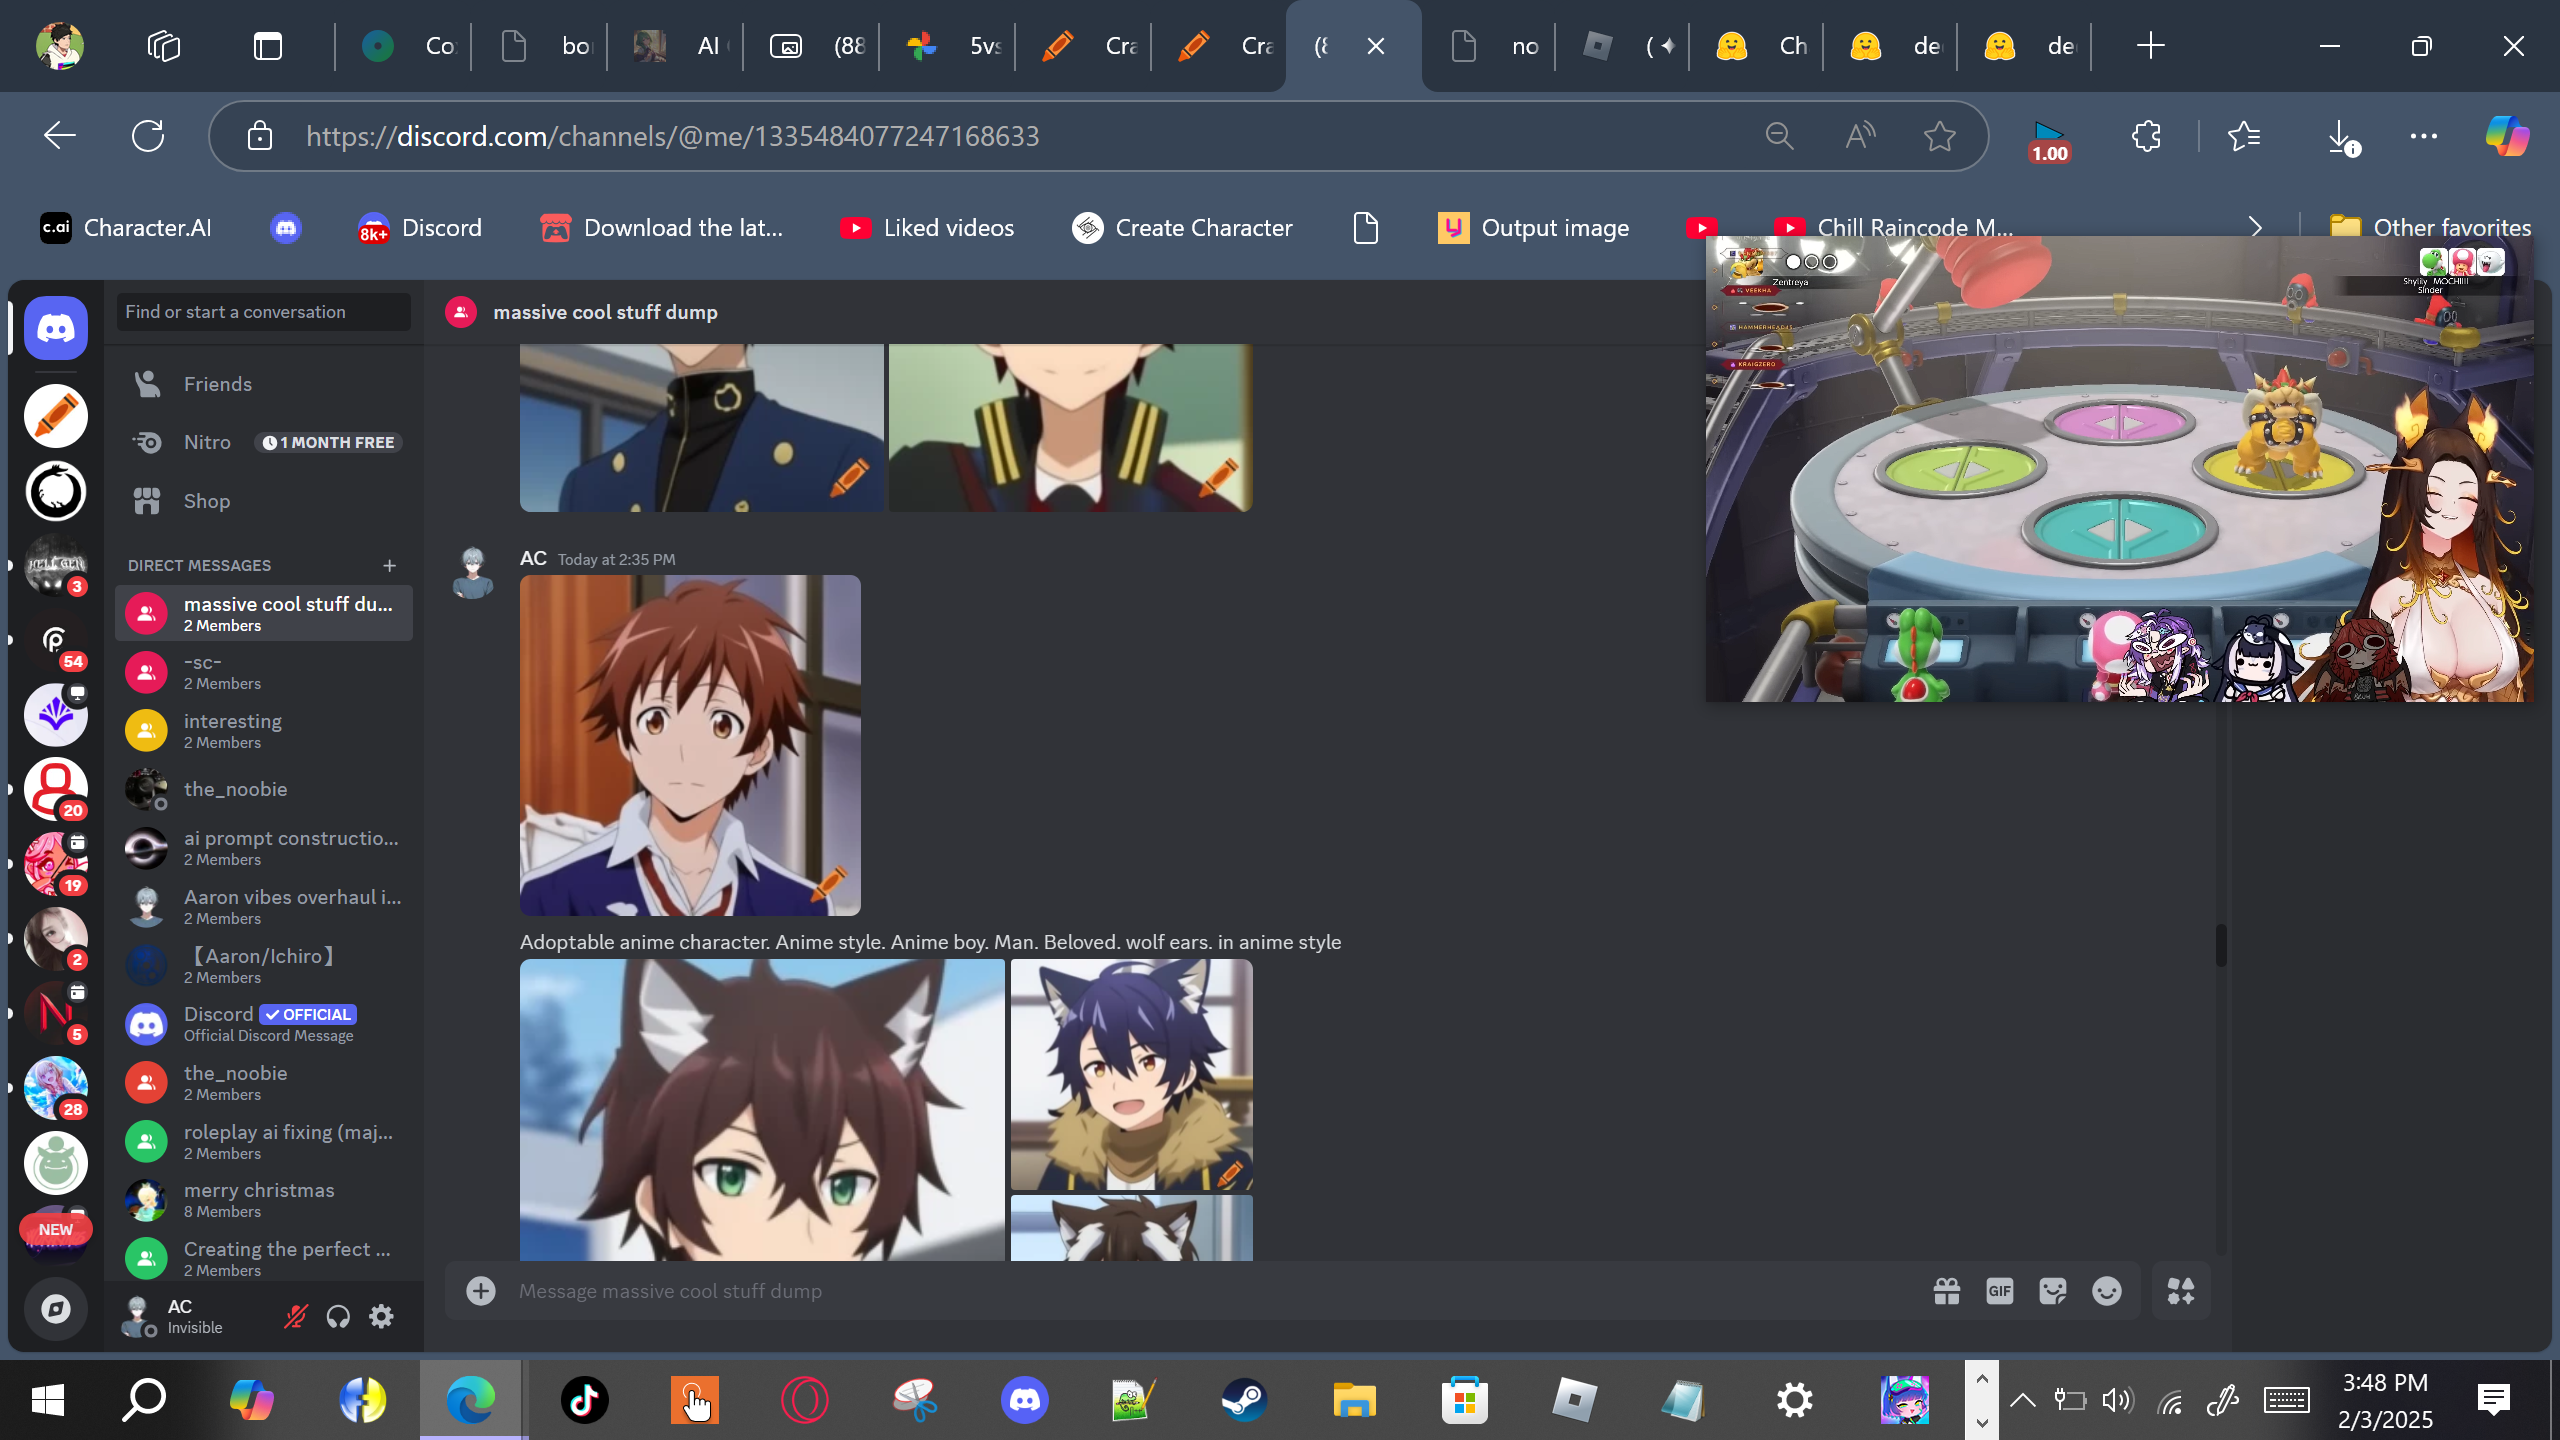Open the Apps launcher icon in message bar

[x=2181, y=1291]
